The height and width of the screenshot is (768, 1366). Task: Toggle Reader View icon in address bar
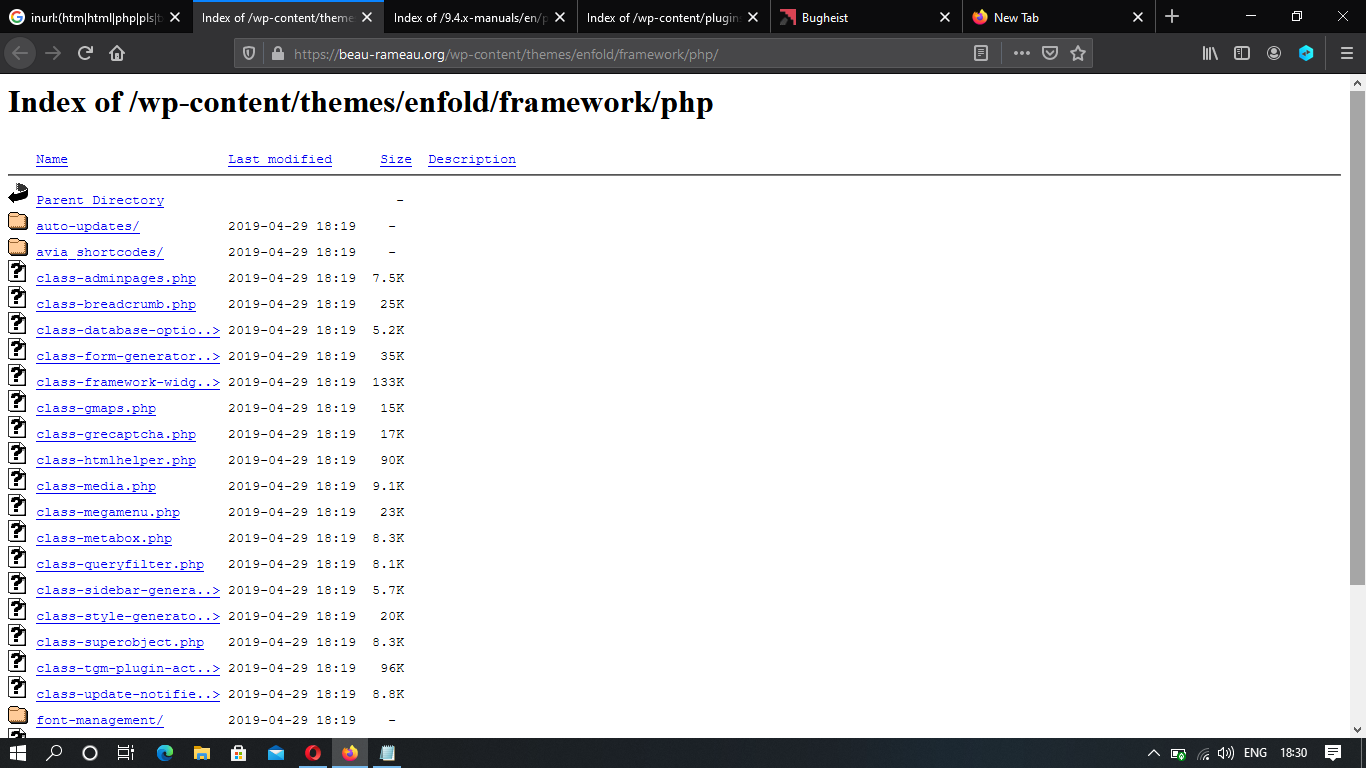[x=981, y=54]
